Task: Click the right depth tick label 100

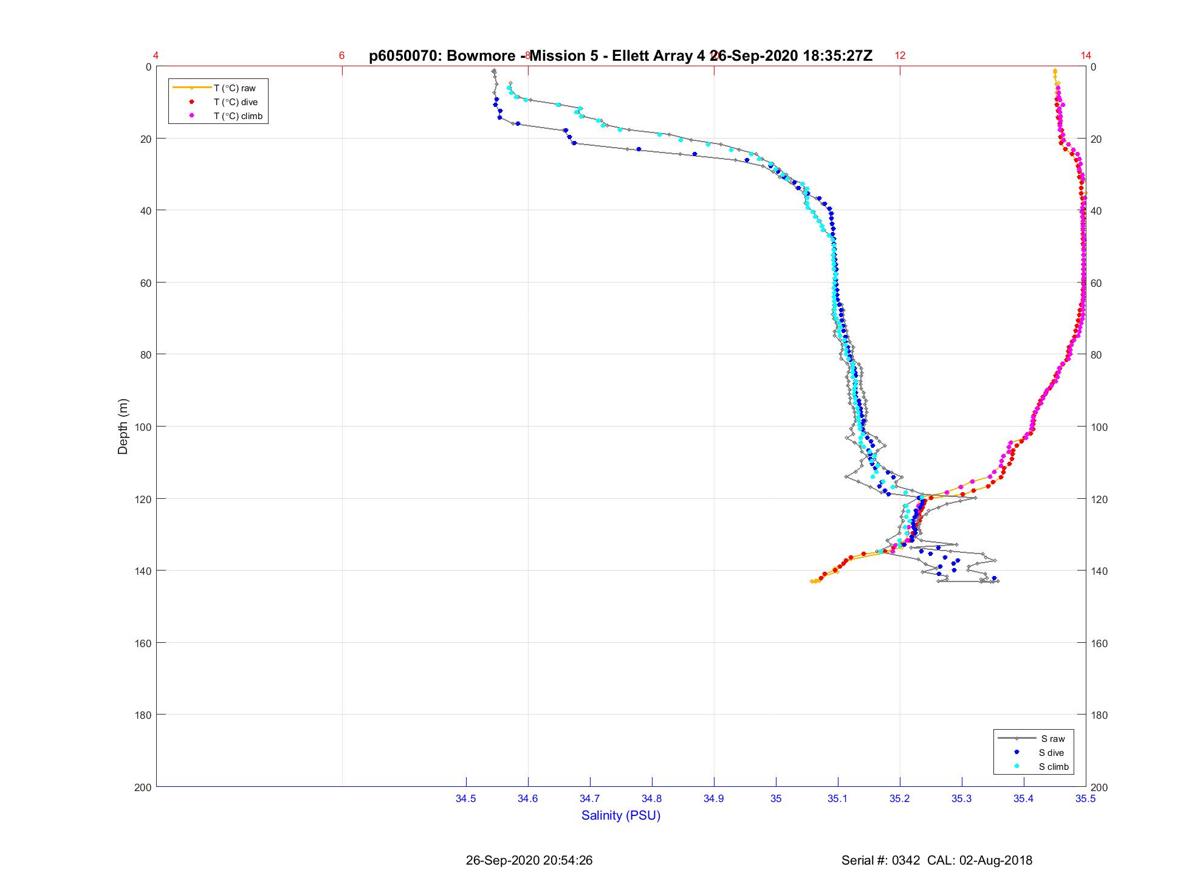Action: [1099, 427]
